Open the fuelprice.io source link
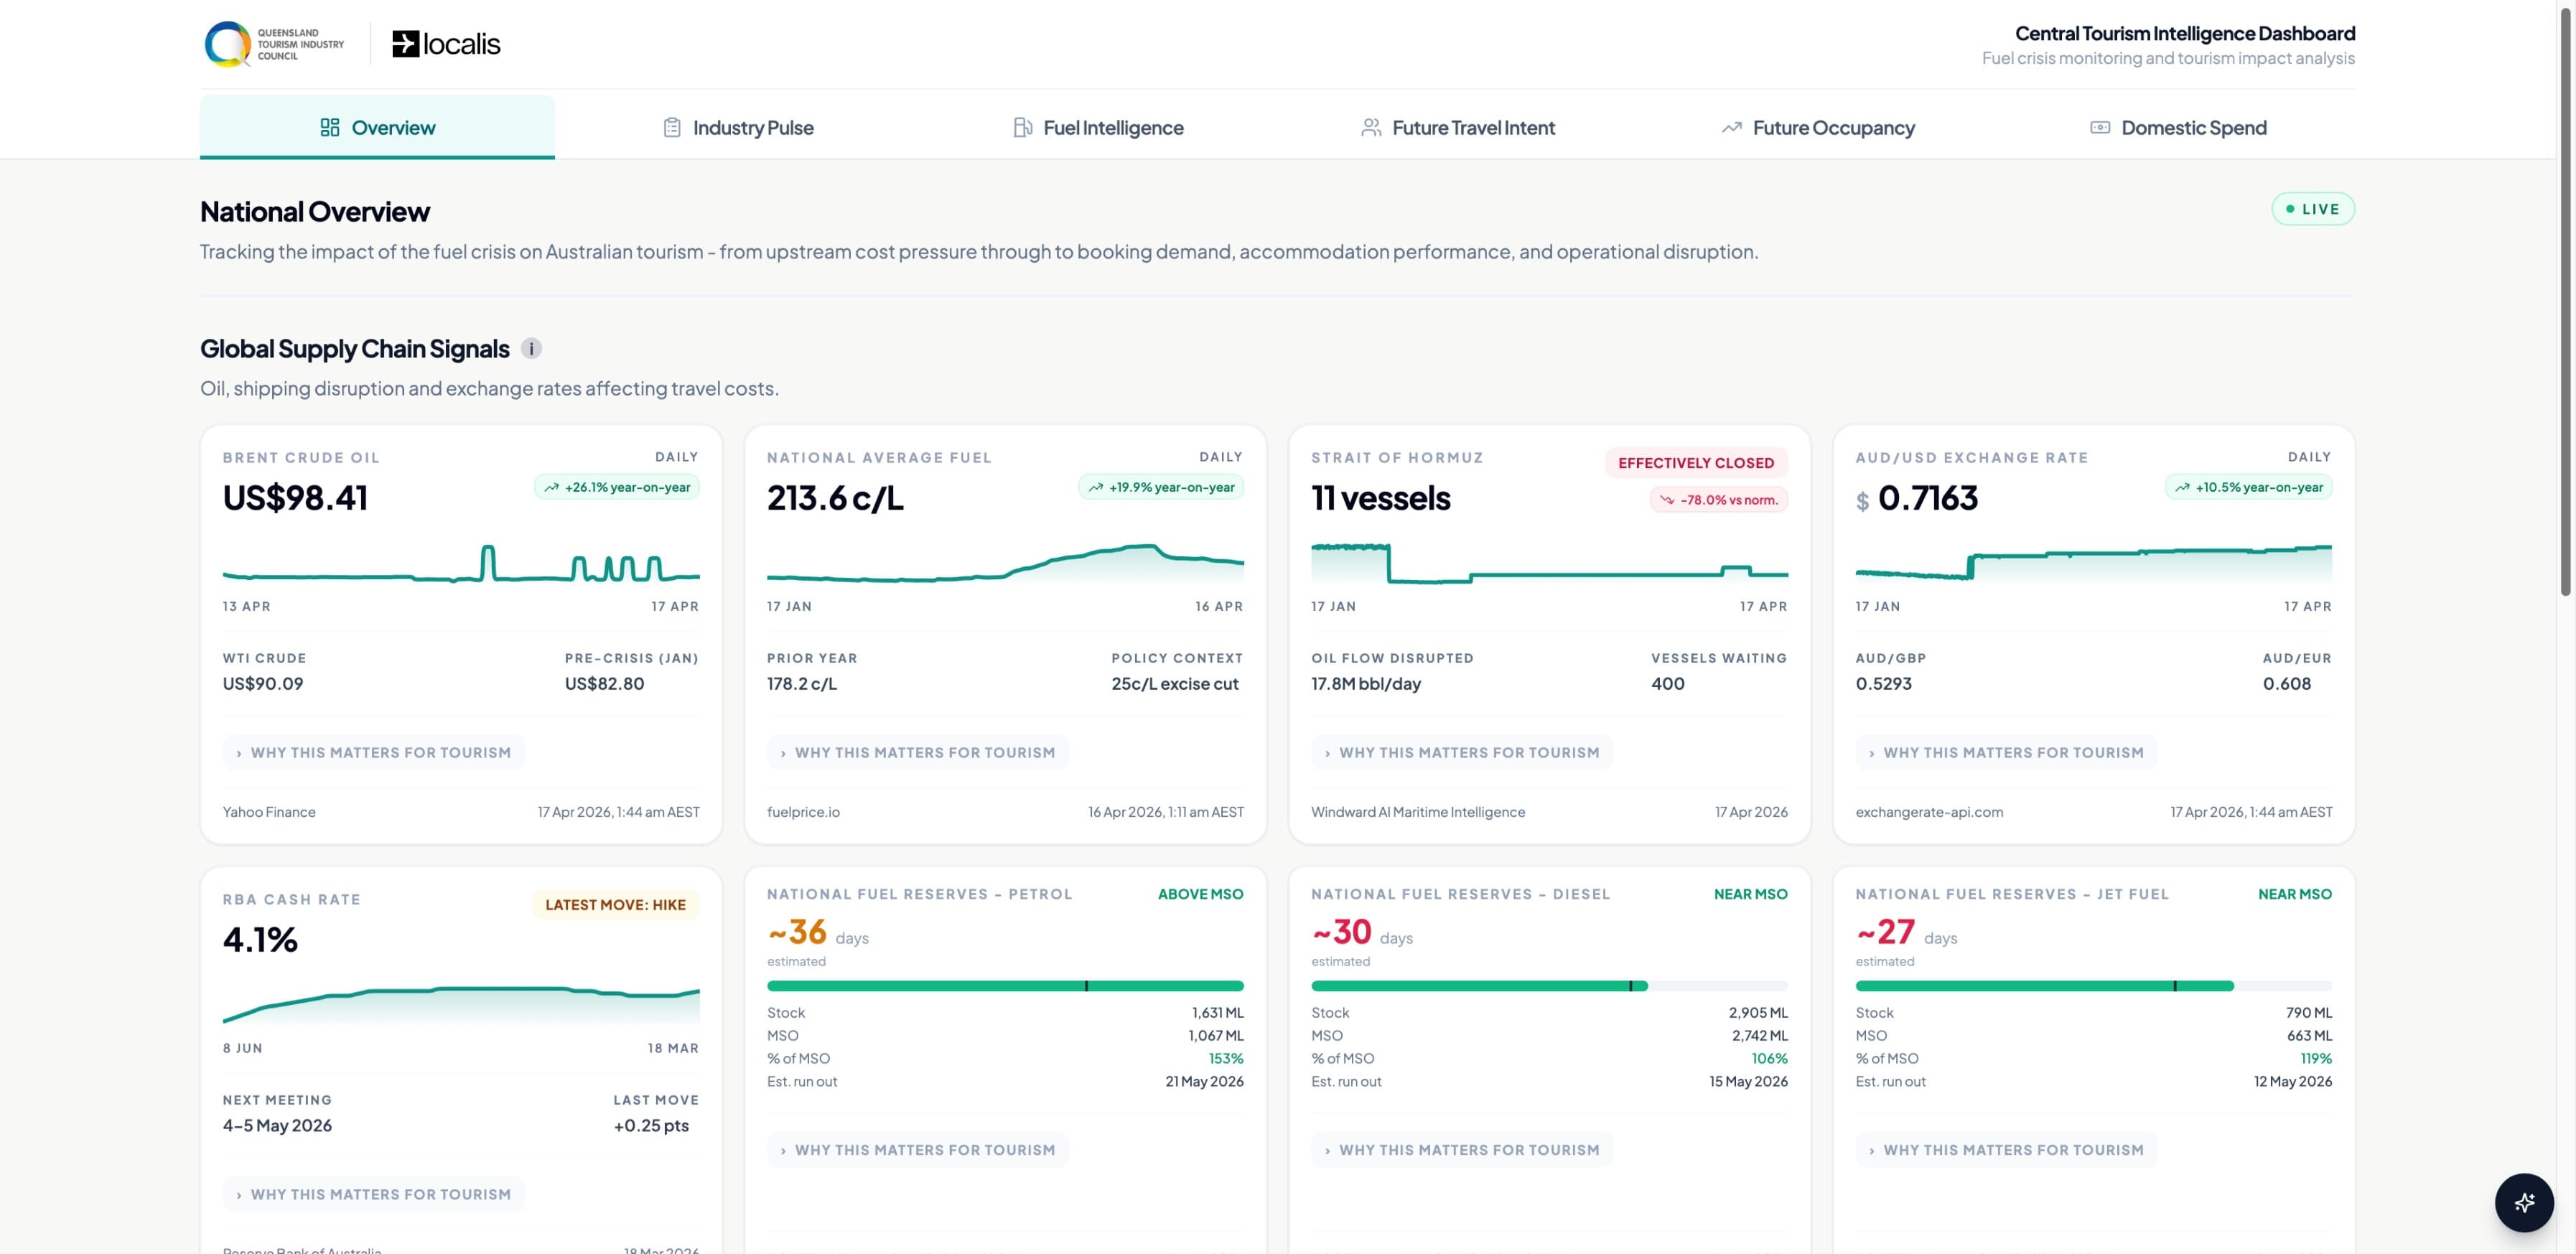The width and height of the screenshot is (2576, 1254). click(803, 812)
